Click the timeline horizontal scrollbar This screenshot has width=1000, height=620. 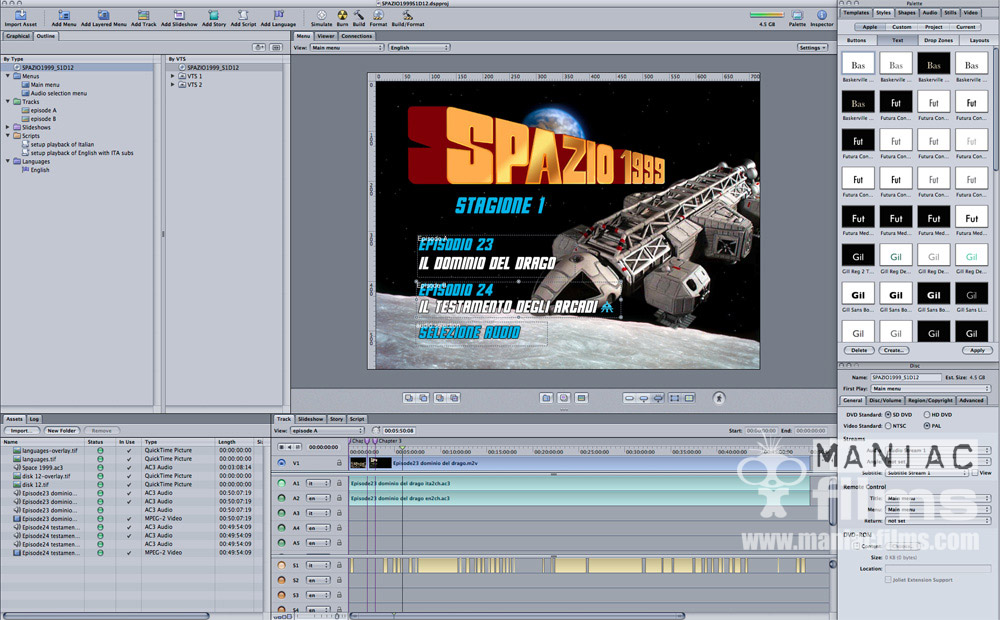[517, 616]
